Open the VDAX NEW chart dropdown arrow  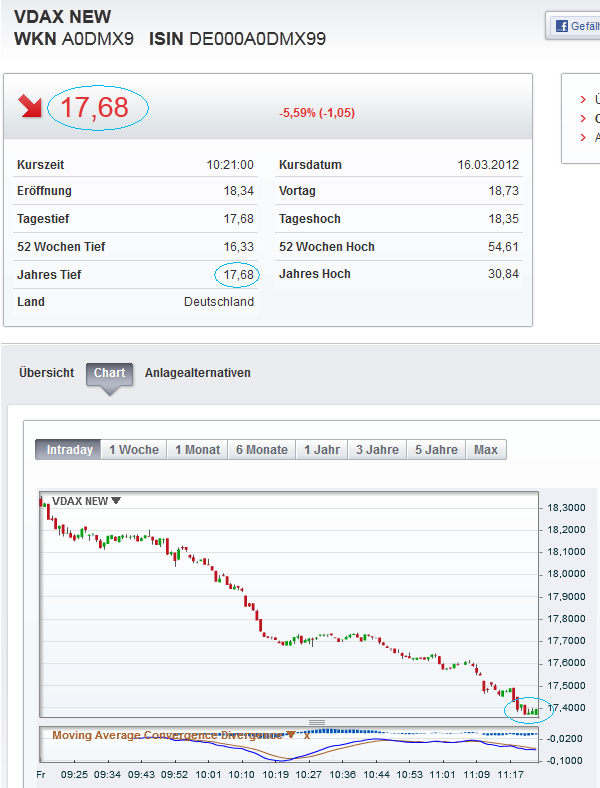(116, 501)
